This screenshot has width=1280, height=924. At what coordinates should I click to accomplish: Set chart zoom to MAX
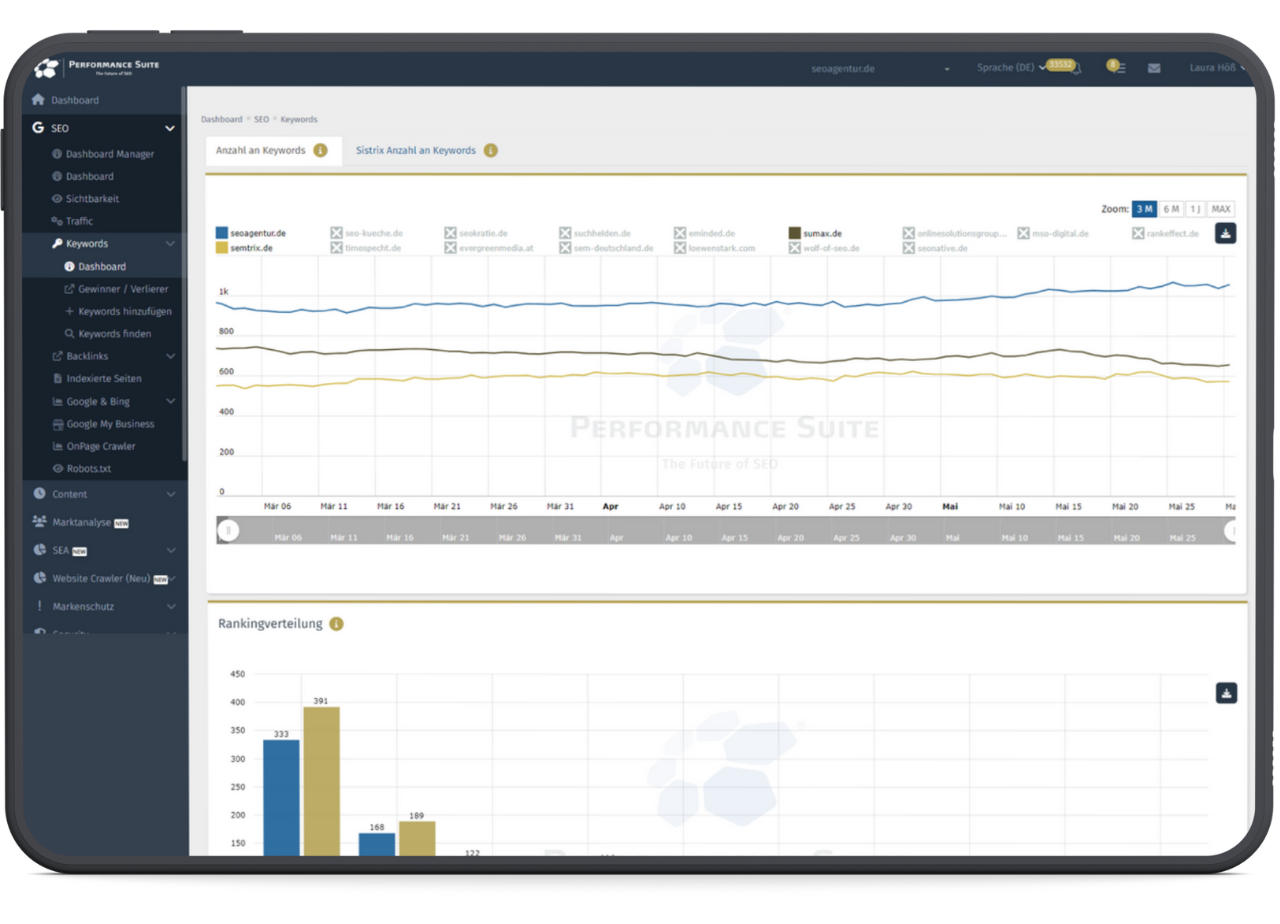[1221, 209]
